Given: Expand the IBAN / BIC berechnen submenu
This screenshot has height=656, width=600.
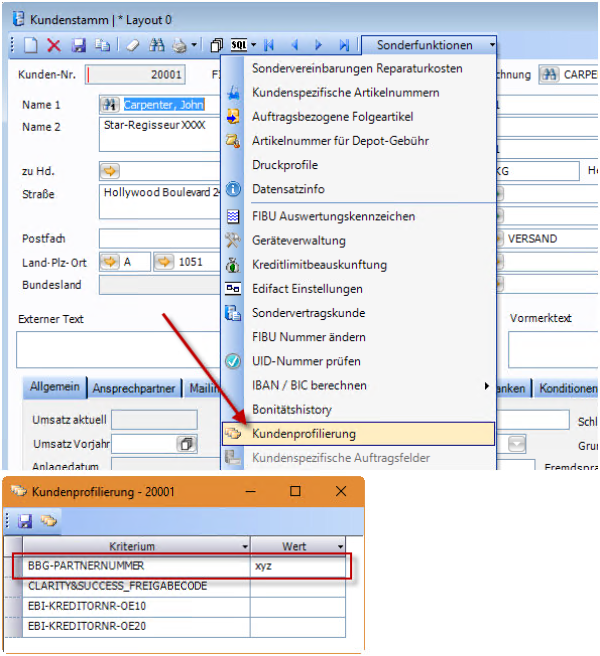Looking at the screenshot, I should coord(488,385).
